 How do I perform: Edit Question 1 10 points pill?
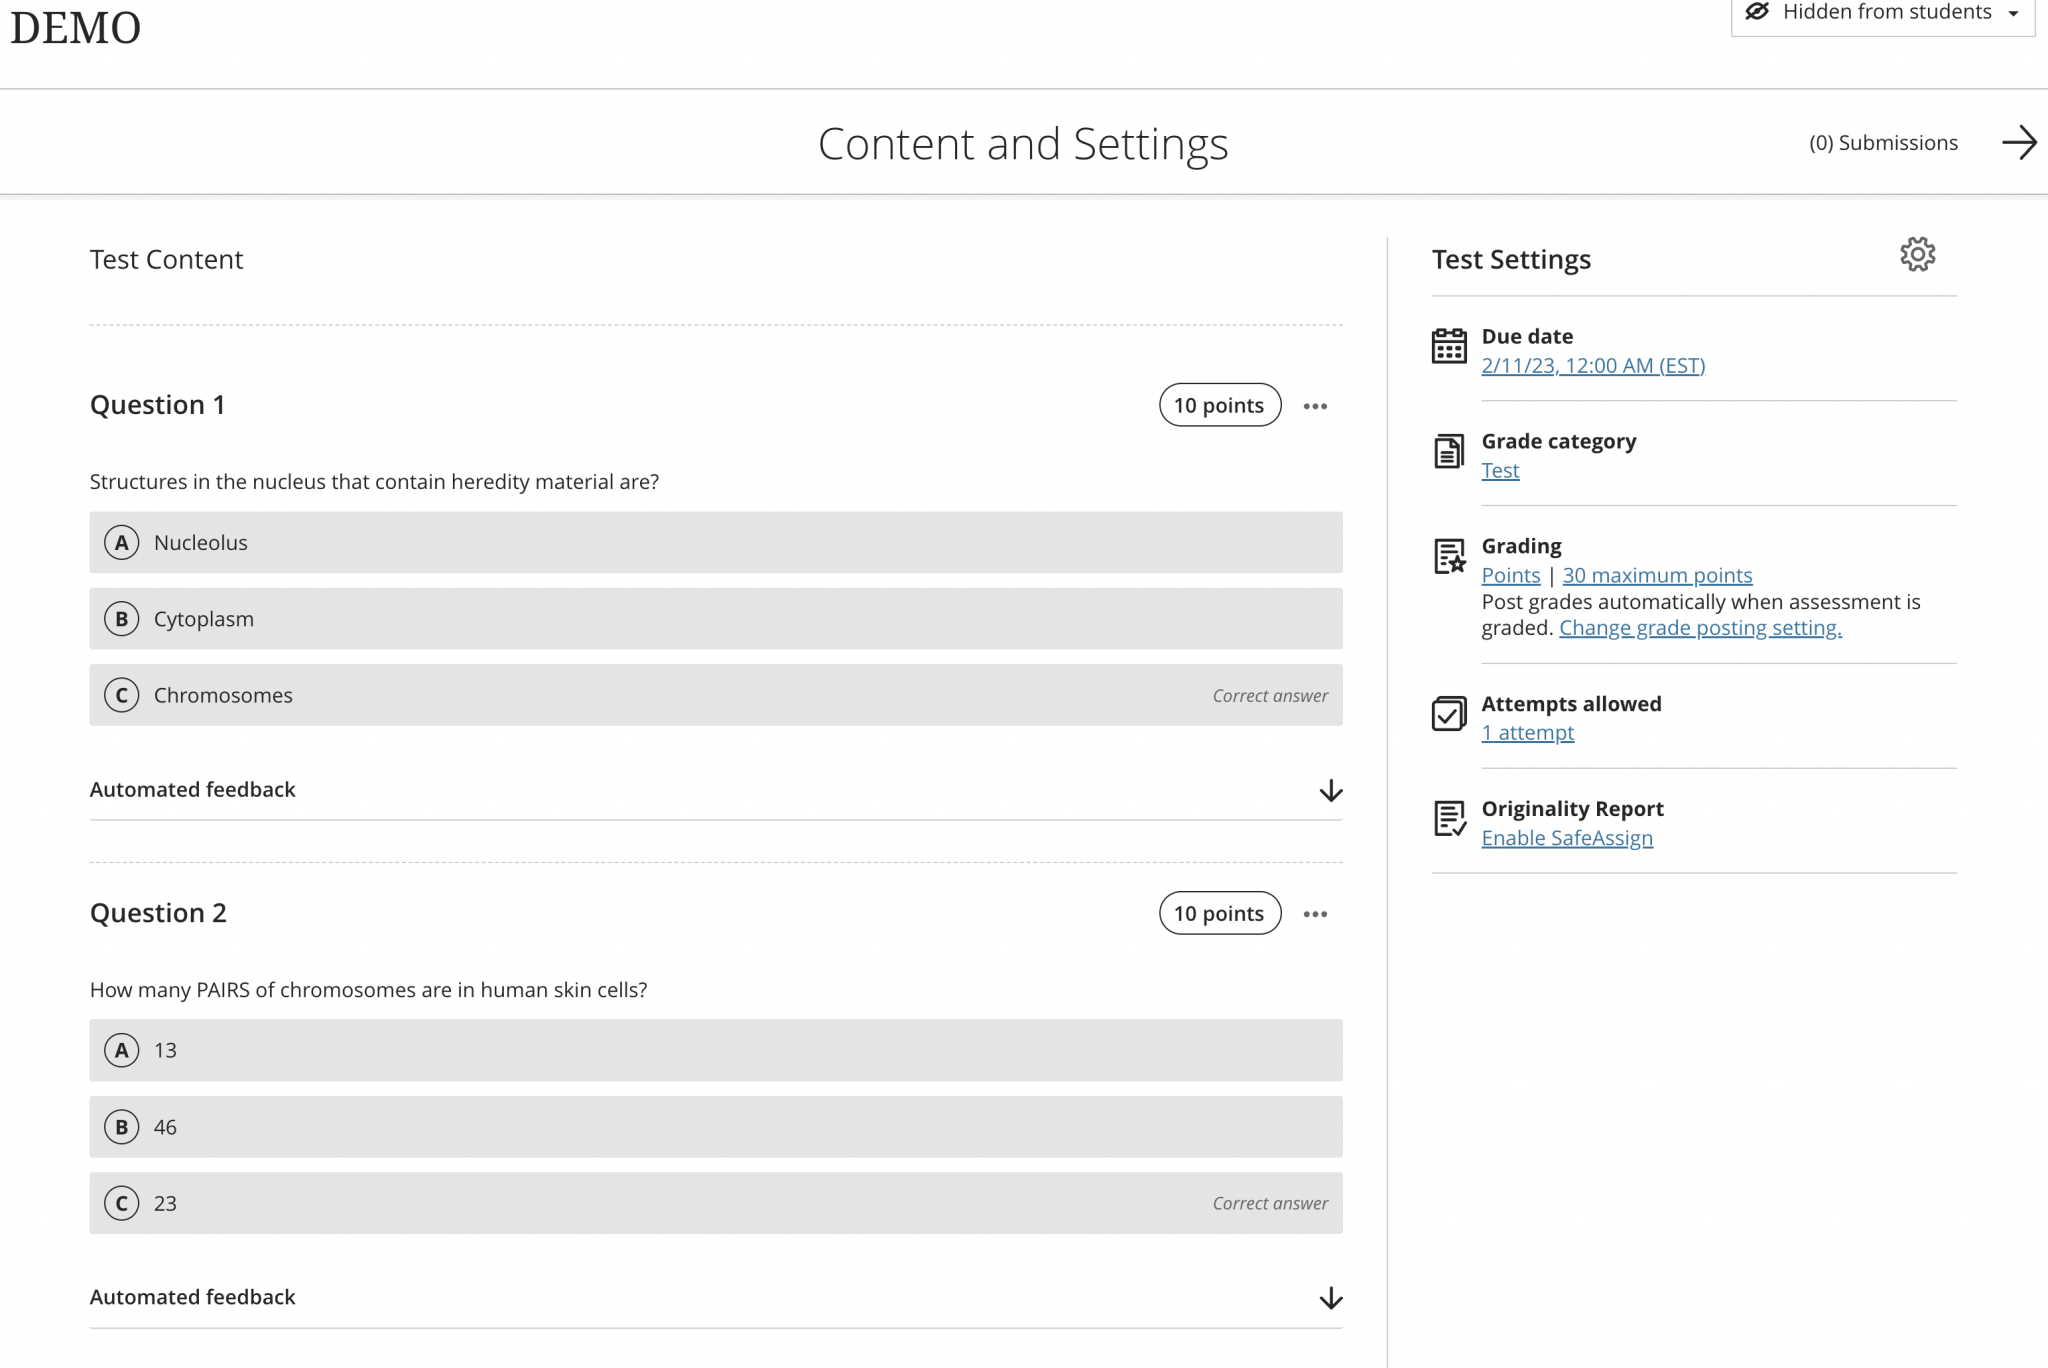(1220, 405)
